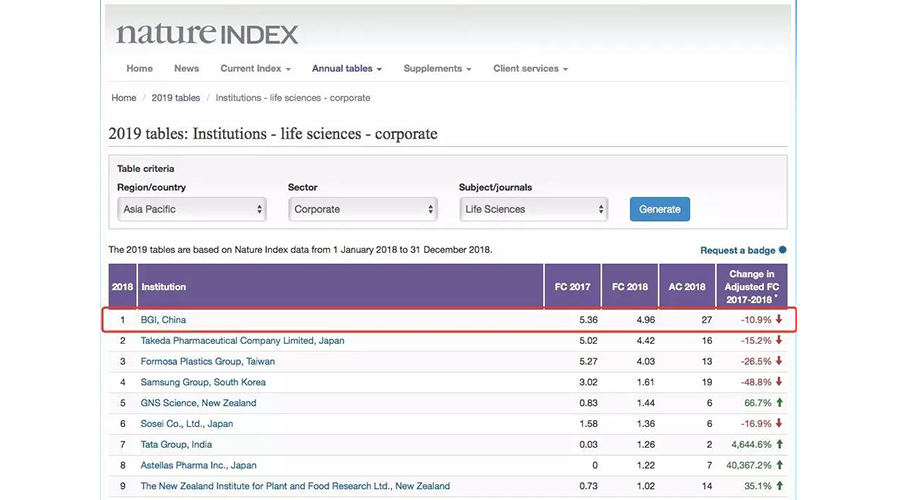Screen dimensions: 900x500
Task: Click the Request a badge seal icon
Action: [x=782, y=250]
